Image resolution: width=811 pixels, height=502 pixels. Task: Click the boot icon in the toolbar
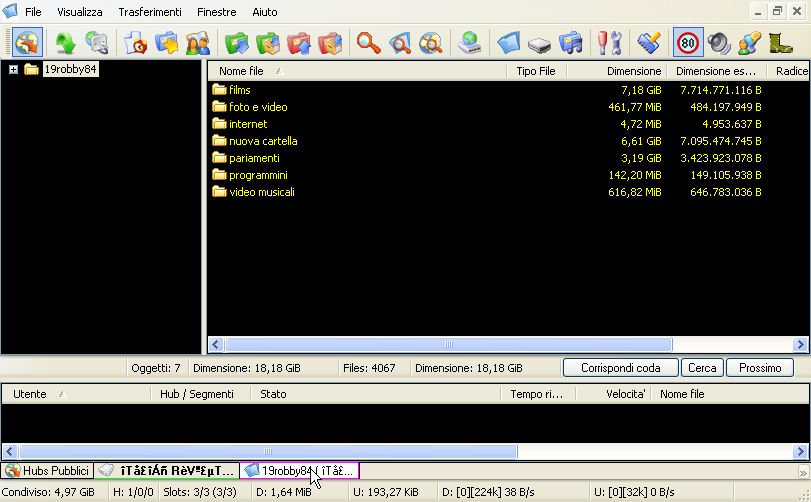point(780,43)
